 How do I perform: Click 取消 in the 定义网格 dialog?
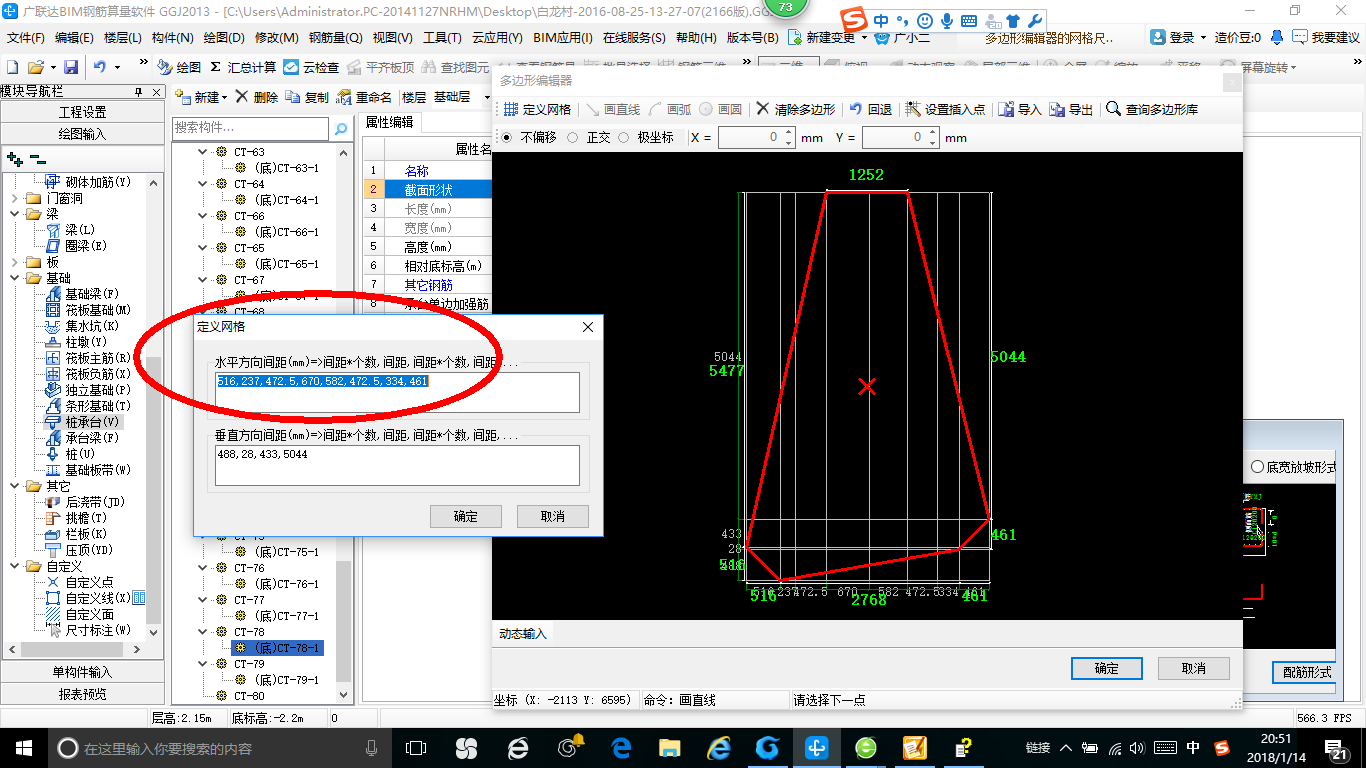(x=553, y=516)
